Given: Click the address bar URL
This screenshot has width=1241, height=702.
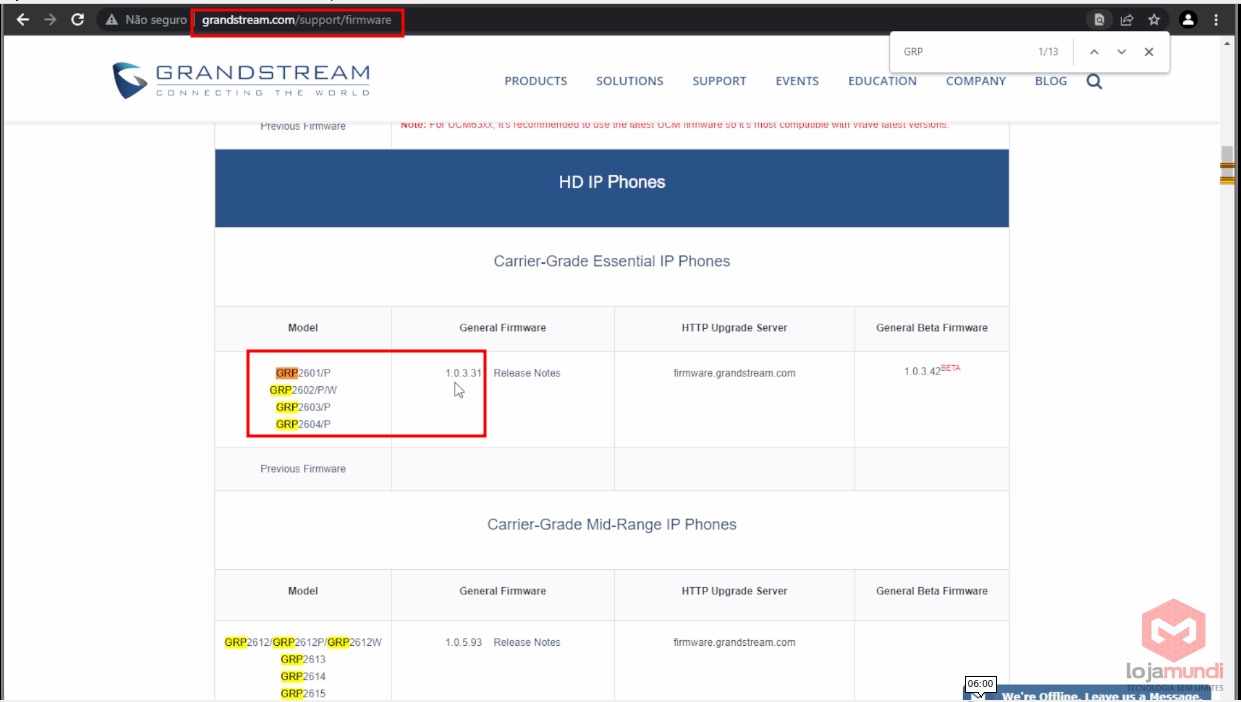Looking at the screenshot, I should coord(297,20).
